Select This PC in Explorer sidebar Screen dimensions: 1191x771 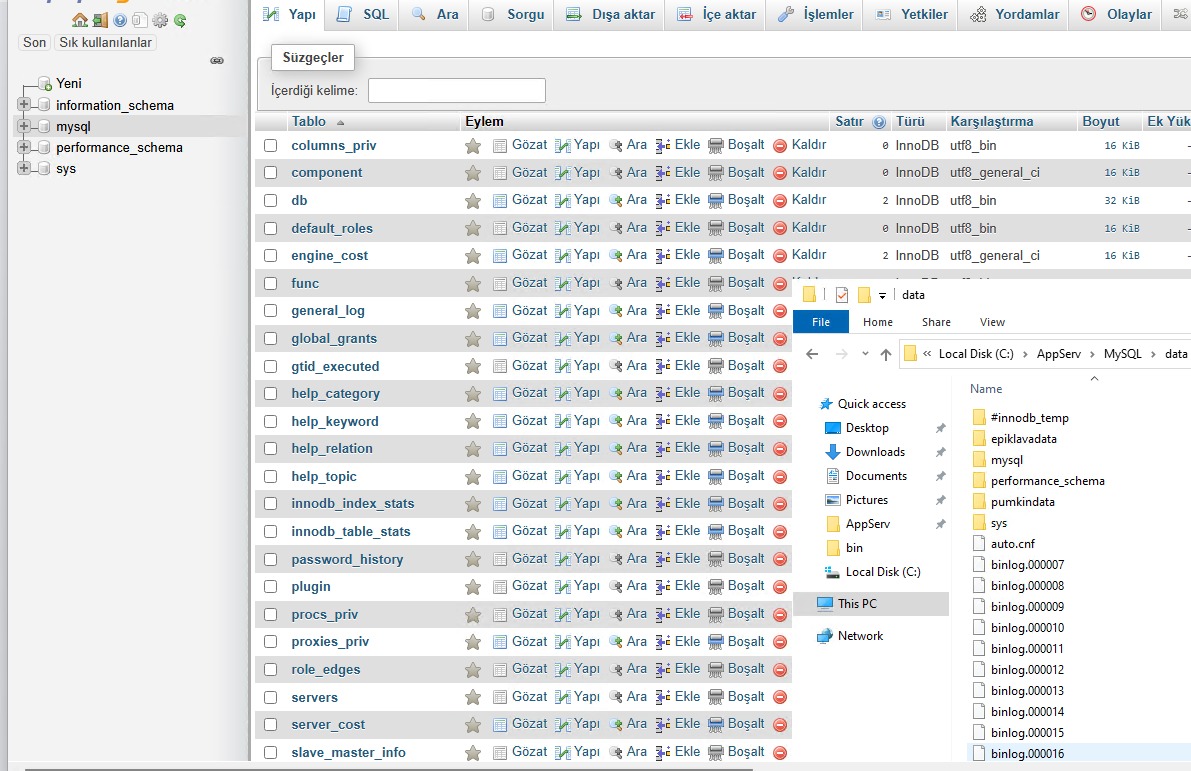tap(857, 604)
